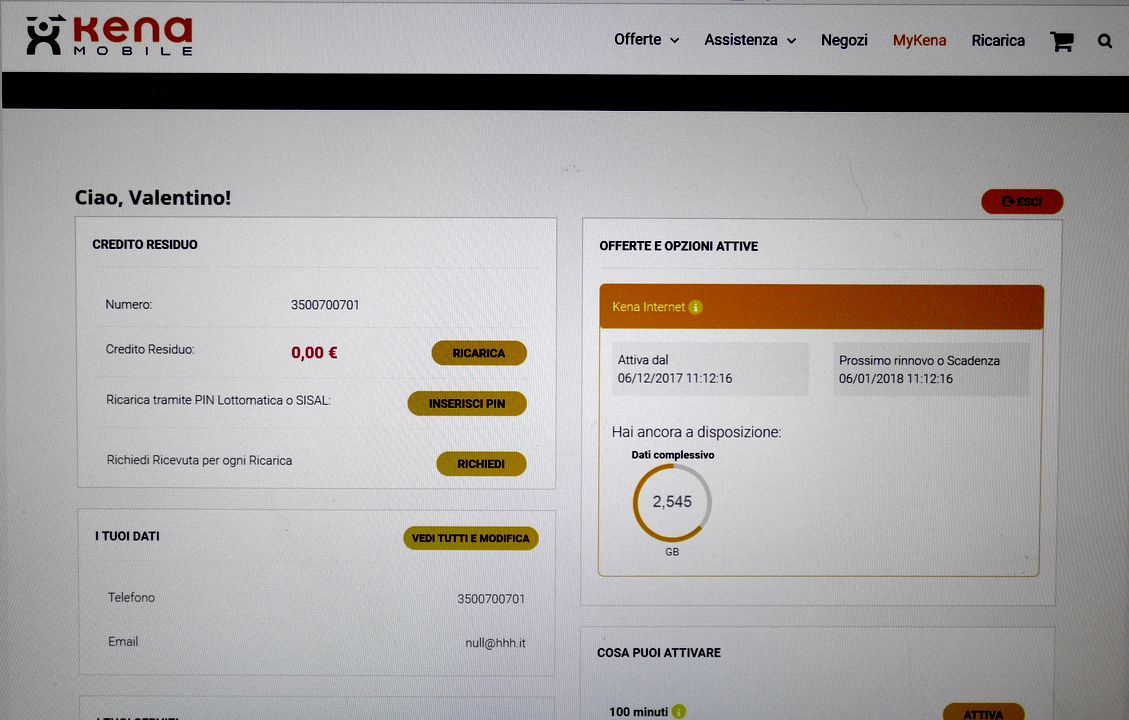Request receipt with Richiedi button
This screenshot has width=1129, height=720.
481,464
